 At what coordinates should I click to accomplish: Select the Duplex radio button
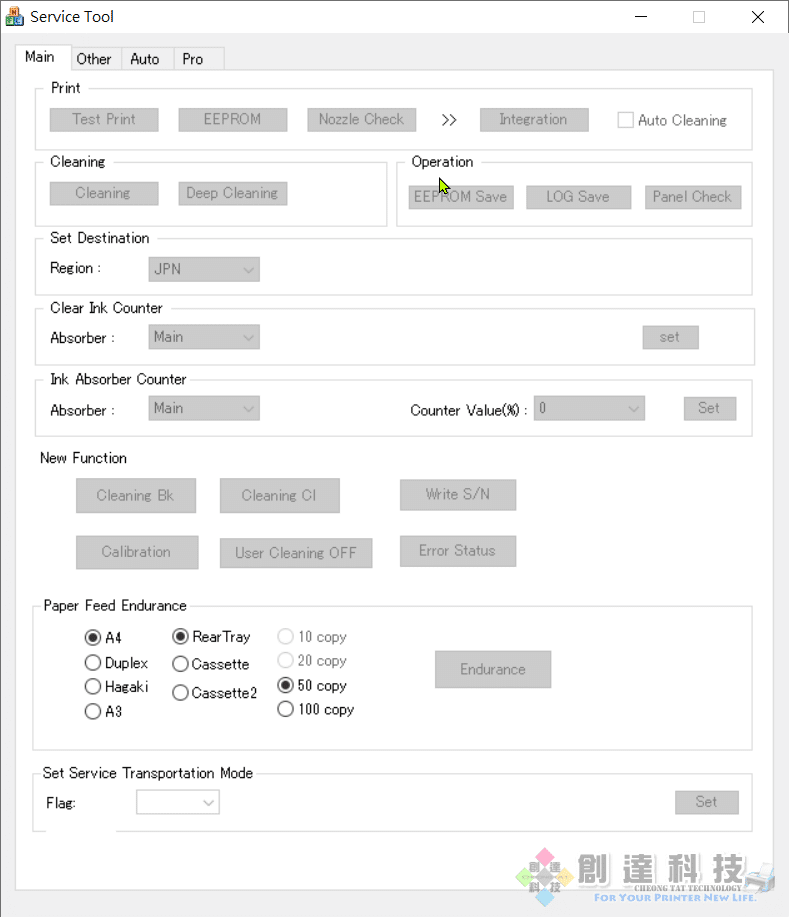pyautogui.click(x=93, y=663)
